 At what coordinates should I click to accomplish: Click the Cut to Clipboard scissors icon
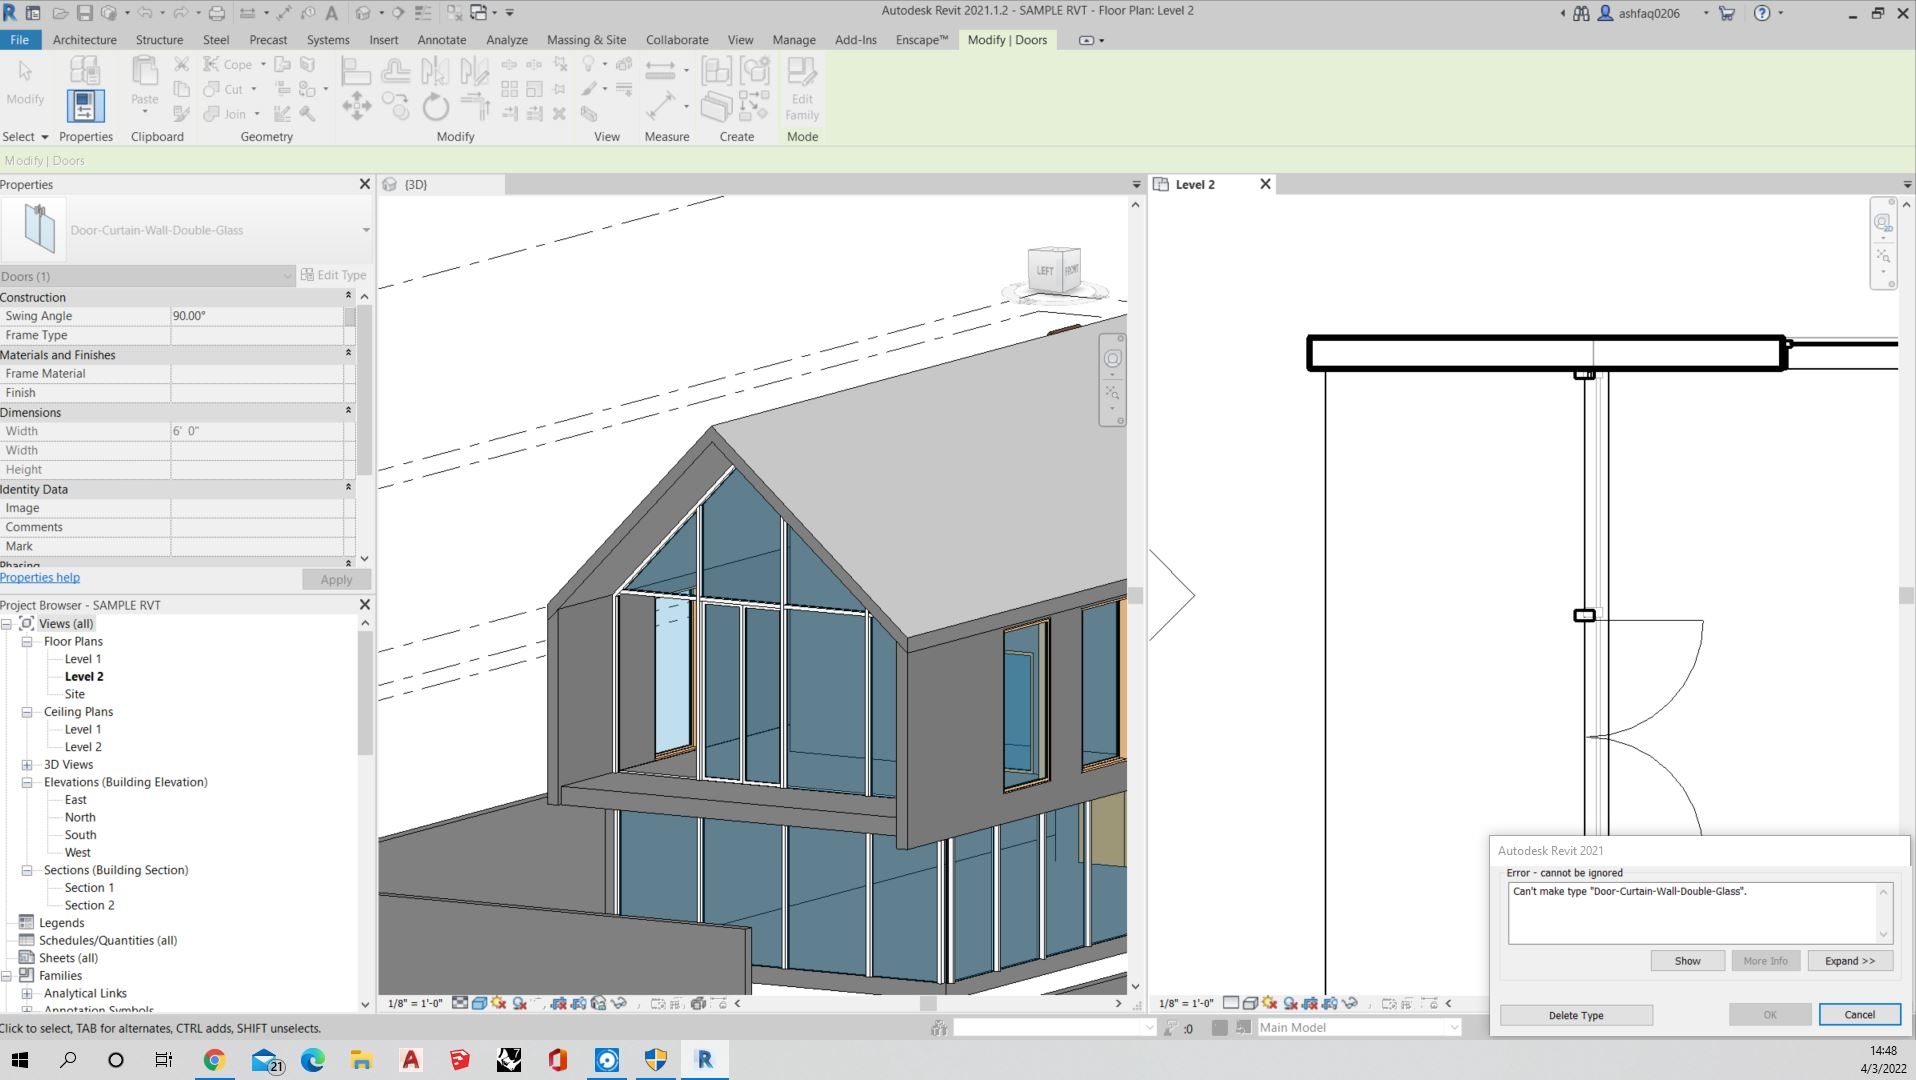click(181, 64)
